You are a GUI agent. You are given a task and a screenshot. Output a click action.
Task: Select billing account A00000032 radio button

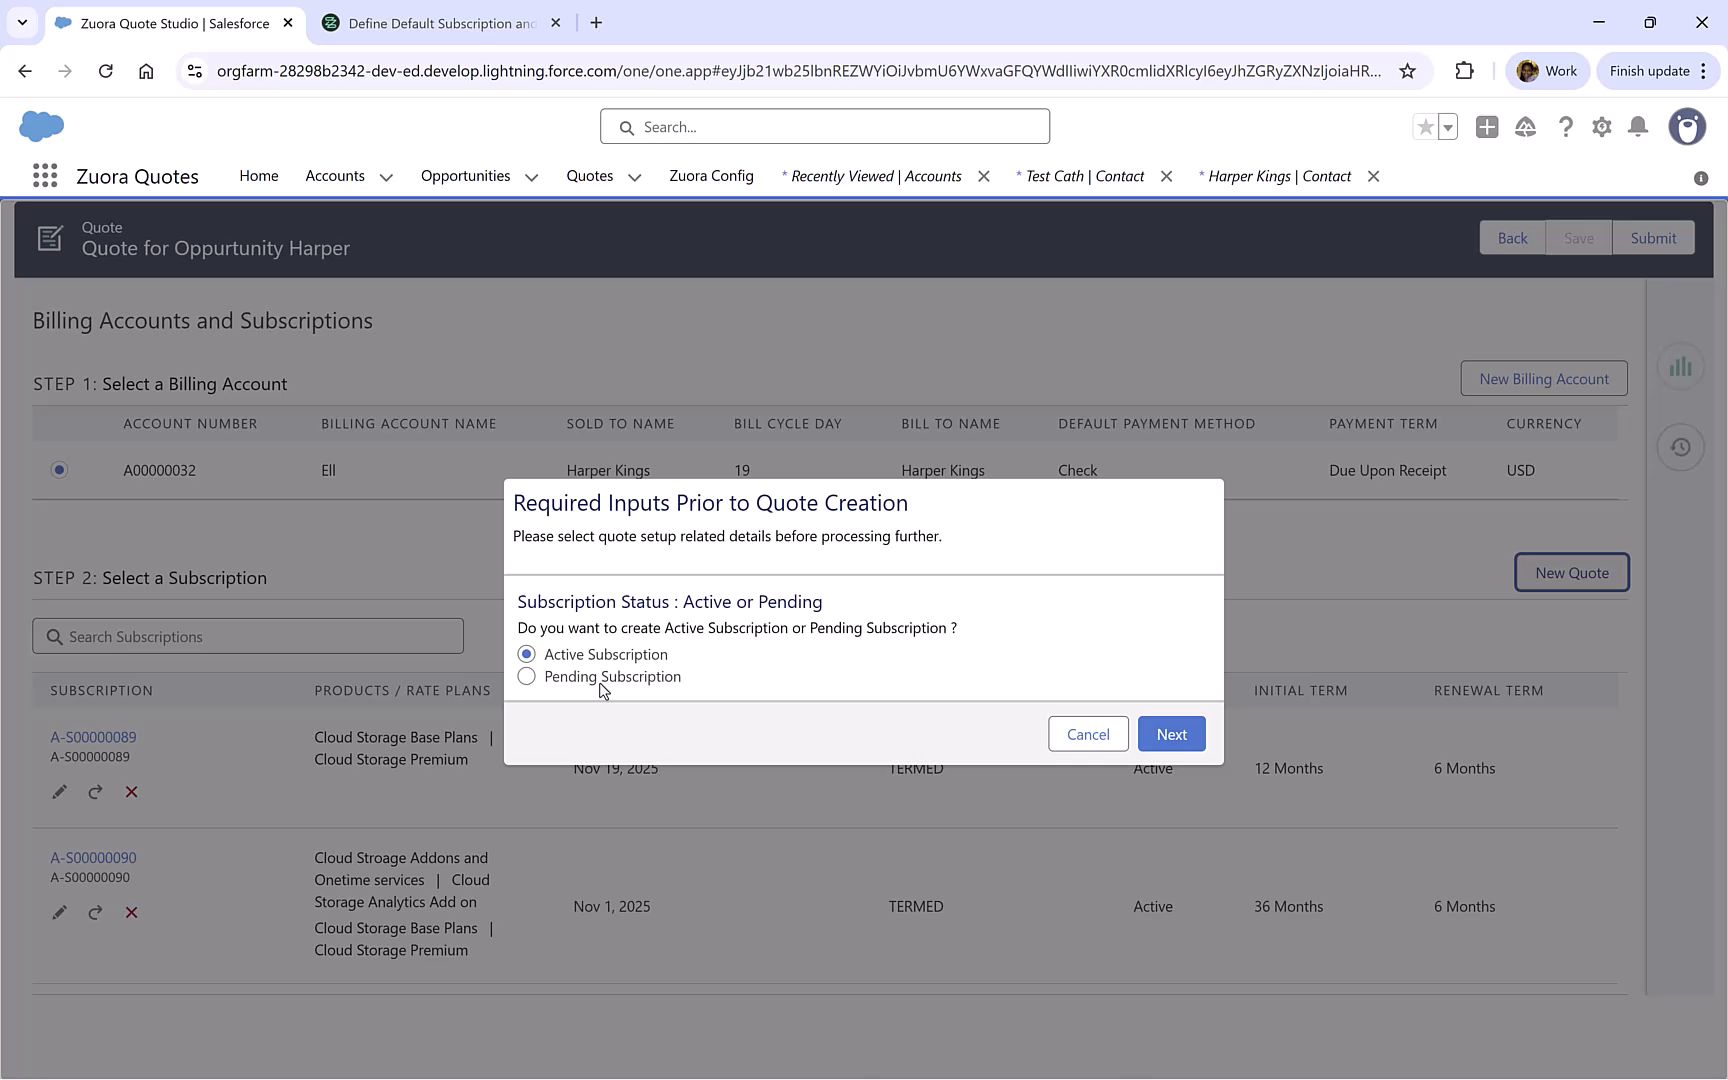tap(59, 469)
